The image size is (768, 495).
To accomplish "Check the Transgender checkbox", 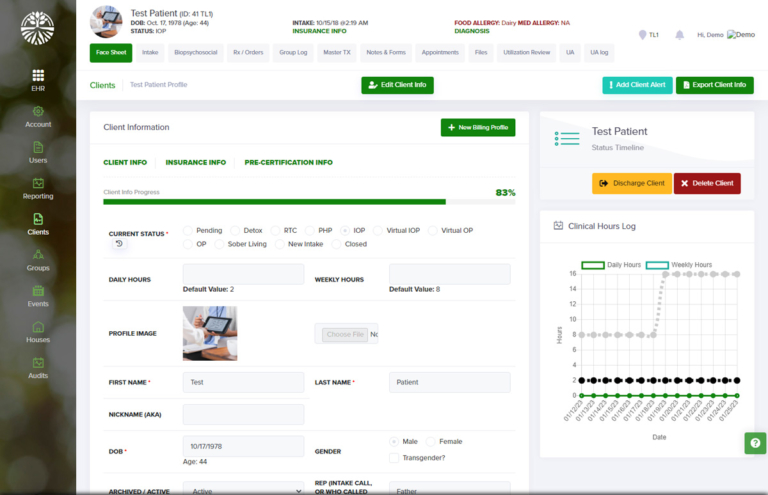I will tap(394, 458).
